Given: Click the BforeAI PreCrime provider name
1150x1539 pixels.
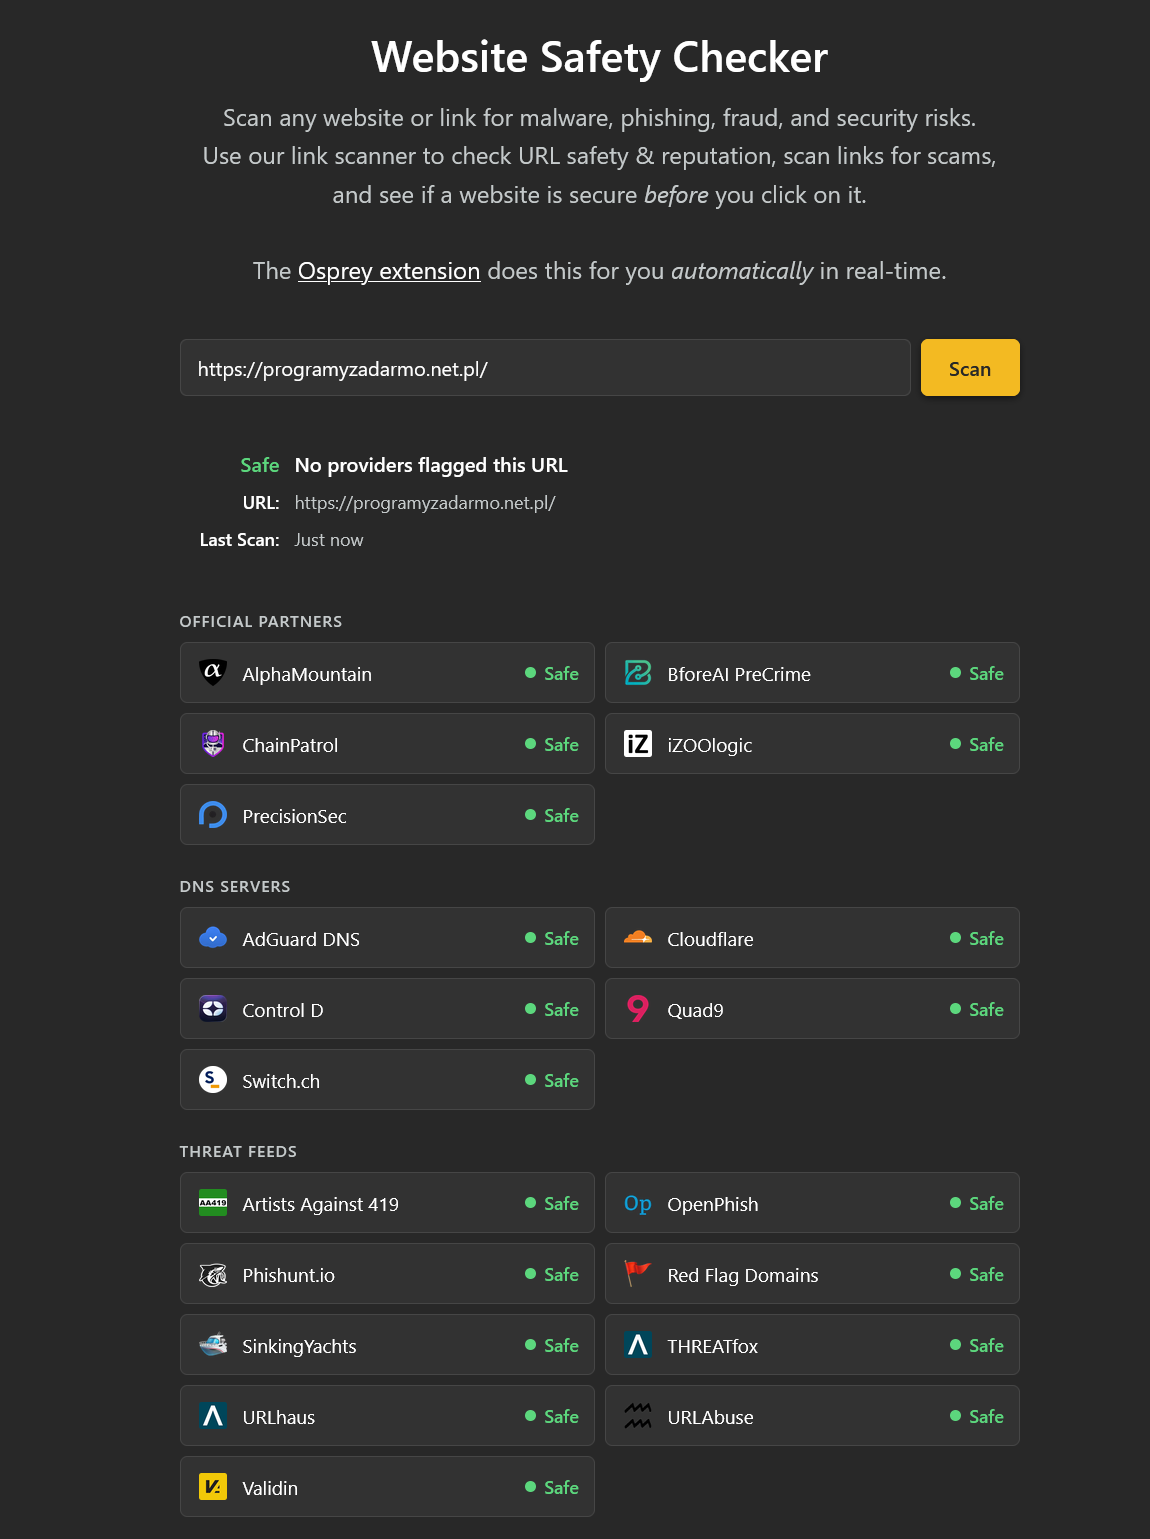Looking at the screenshot, I should 739,674.
